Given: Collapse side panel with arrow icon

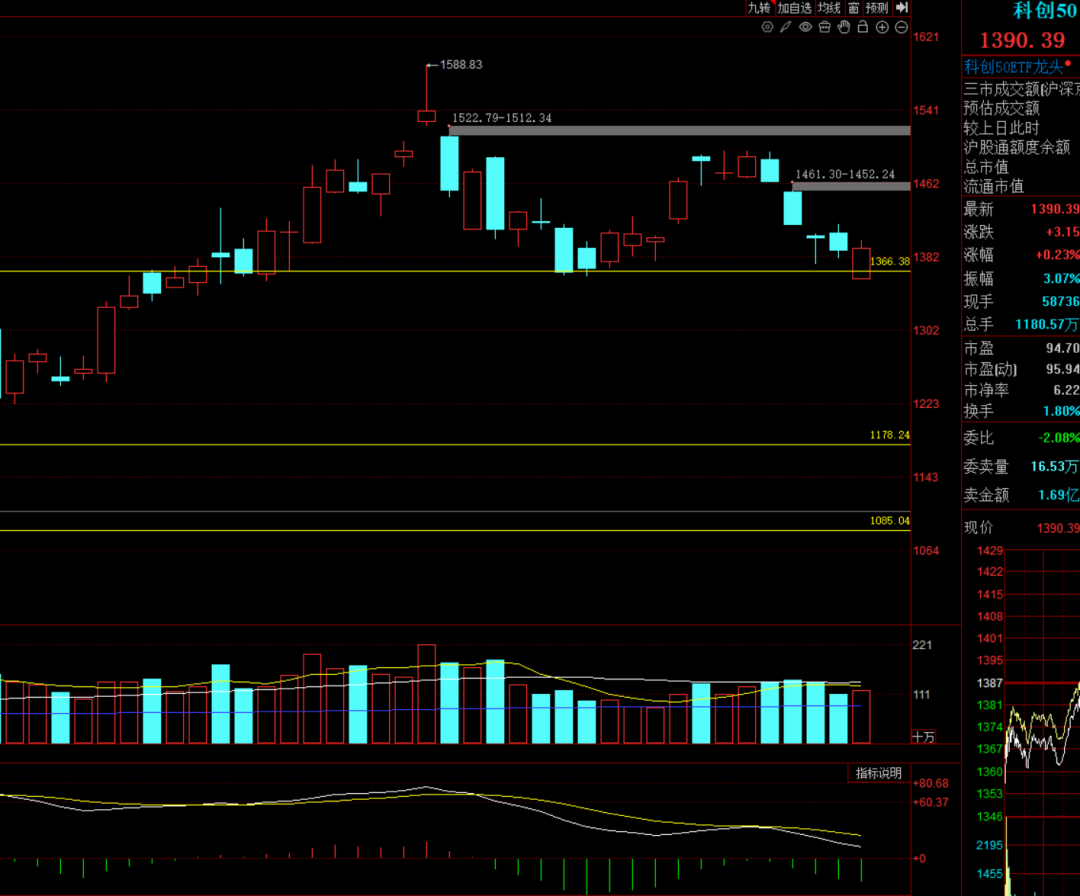Looking at the screenshot, I should (903, 8).
